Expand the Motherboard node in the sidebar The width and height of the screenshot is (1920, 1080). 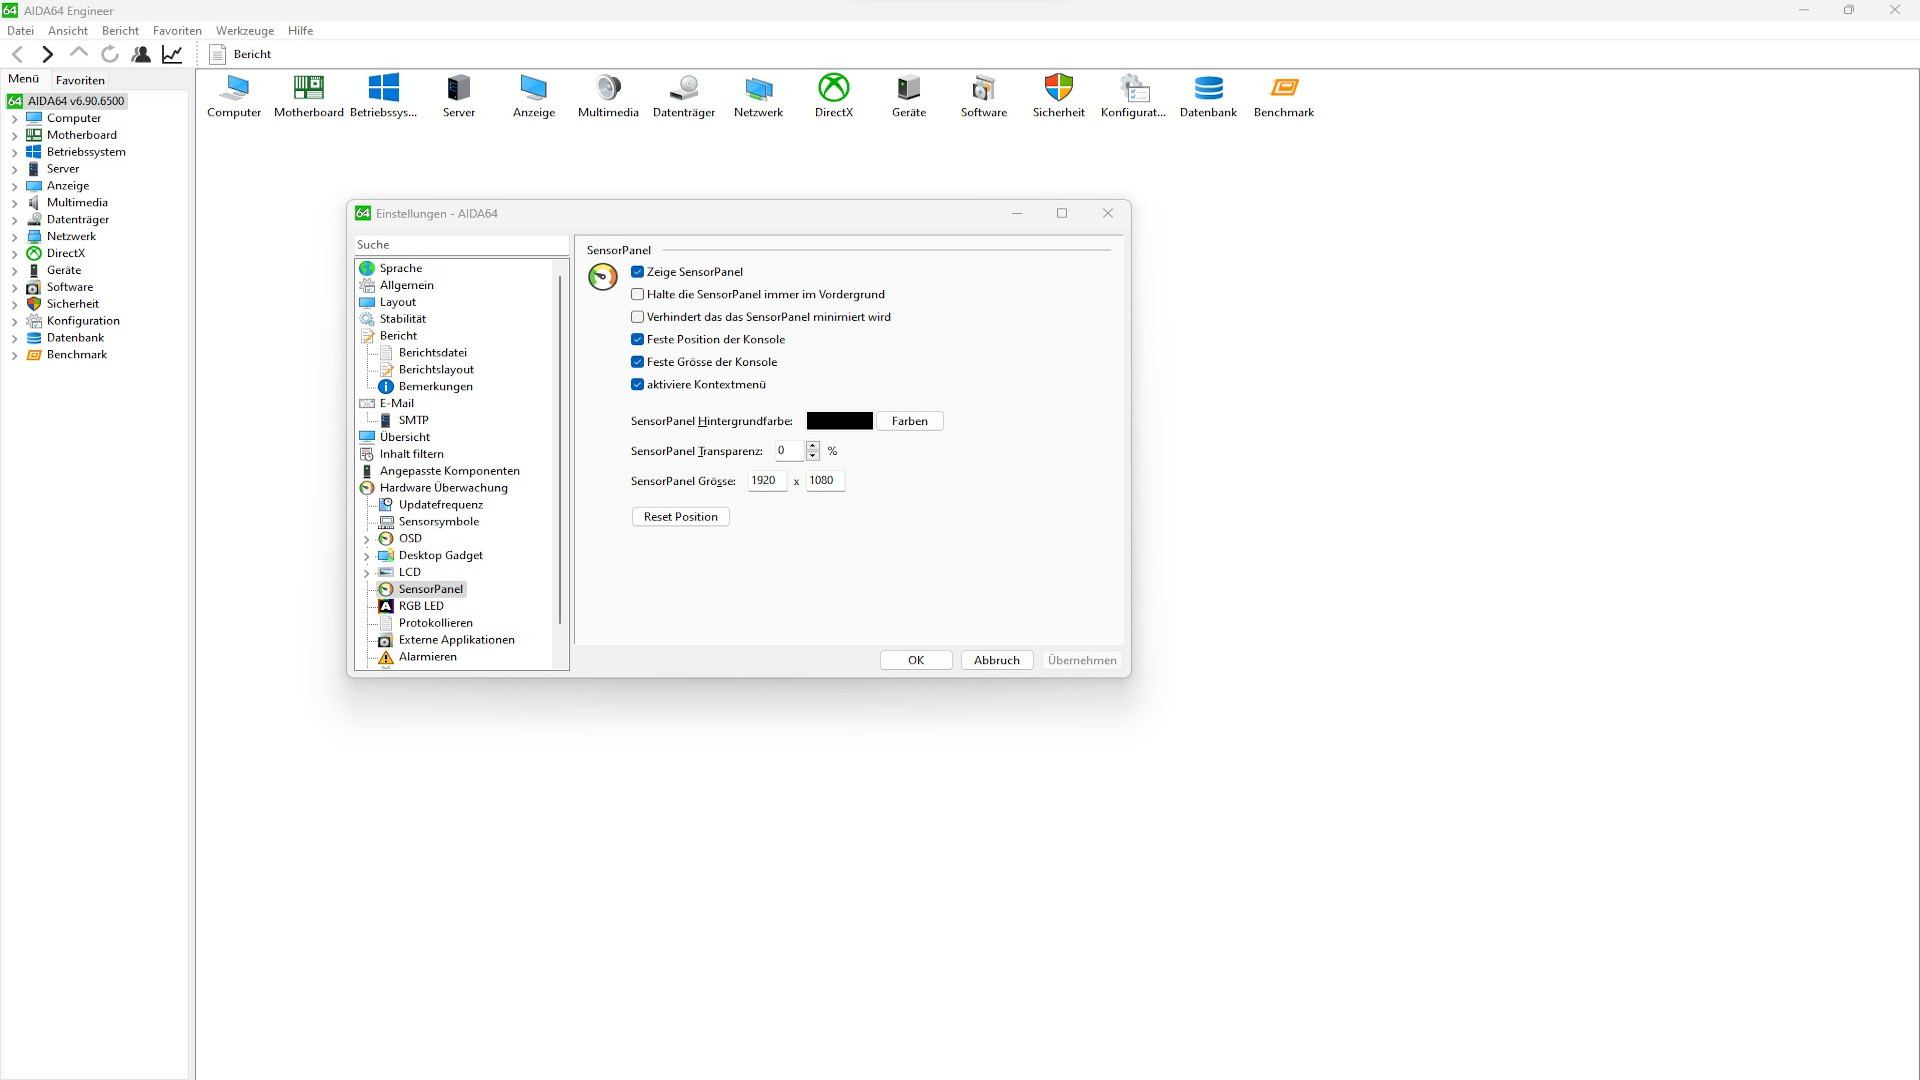15,135
